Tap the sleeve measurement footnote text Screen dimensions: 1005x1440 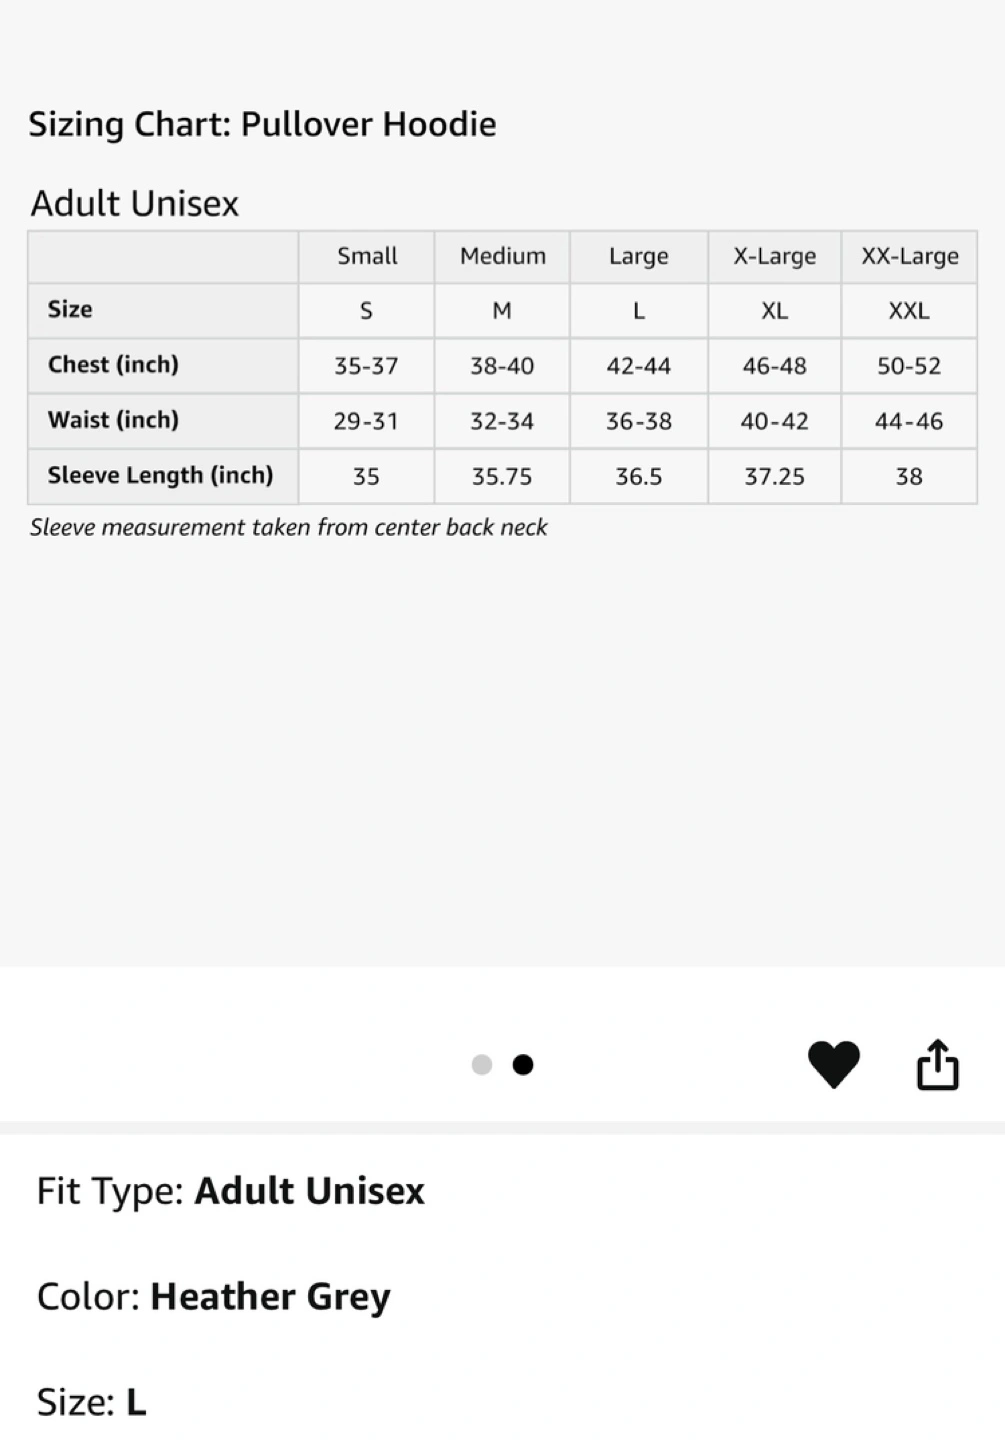pyautogui.click(x=289, y=527)
